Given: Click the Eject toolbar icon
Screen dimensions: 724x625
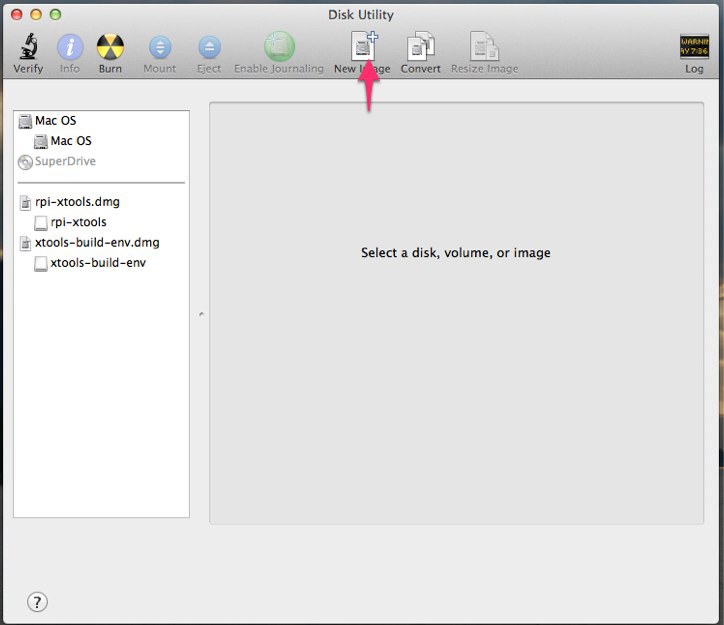Looking at the screenshot, I should (x=209, y=48).
